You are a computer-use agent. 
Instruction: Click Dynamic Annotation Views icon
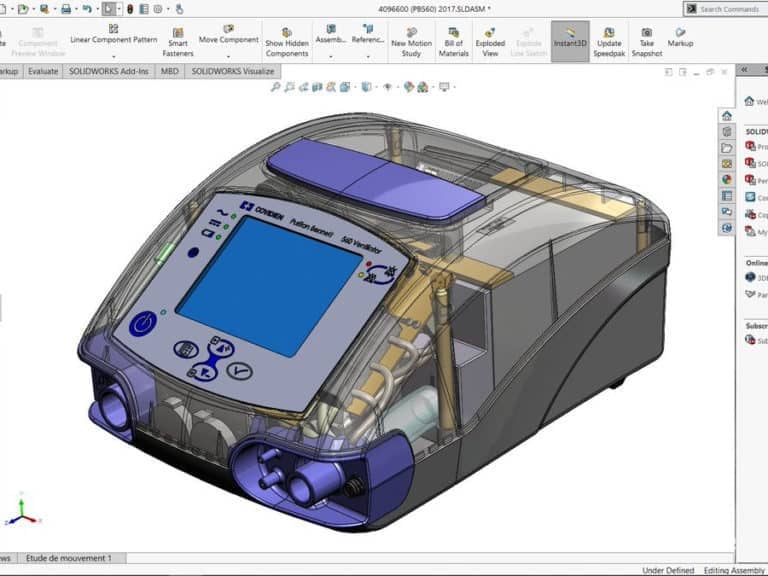tap(331, 87)
